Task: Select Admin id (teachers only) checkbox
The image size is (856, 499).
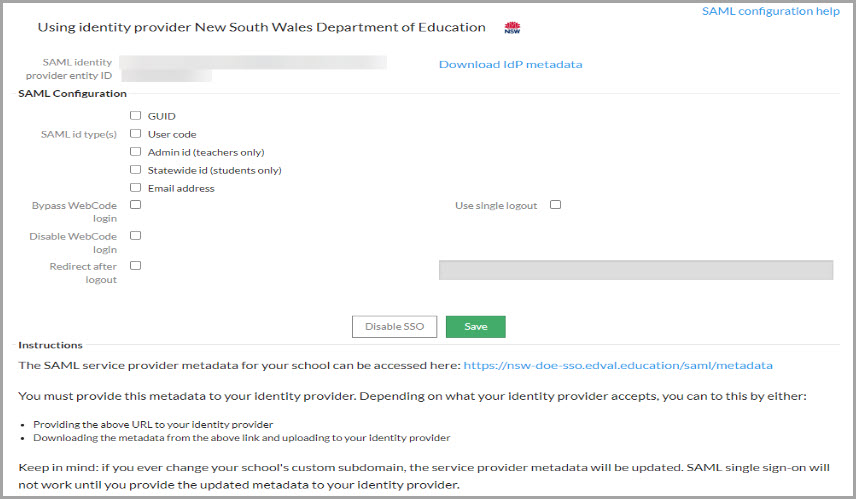Action: coord(135,152)
